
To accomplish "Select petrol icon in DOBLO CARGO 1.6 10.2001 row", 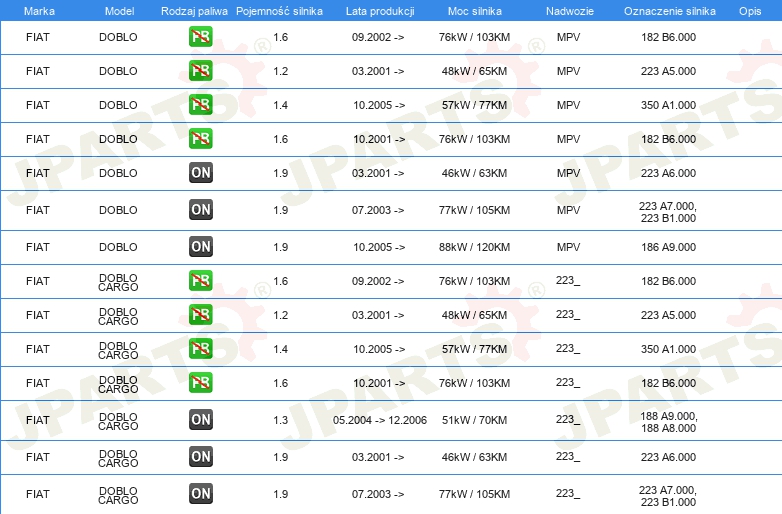I will 200,382.
